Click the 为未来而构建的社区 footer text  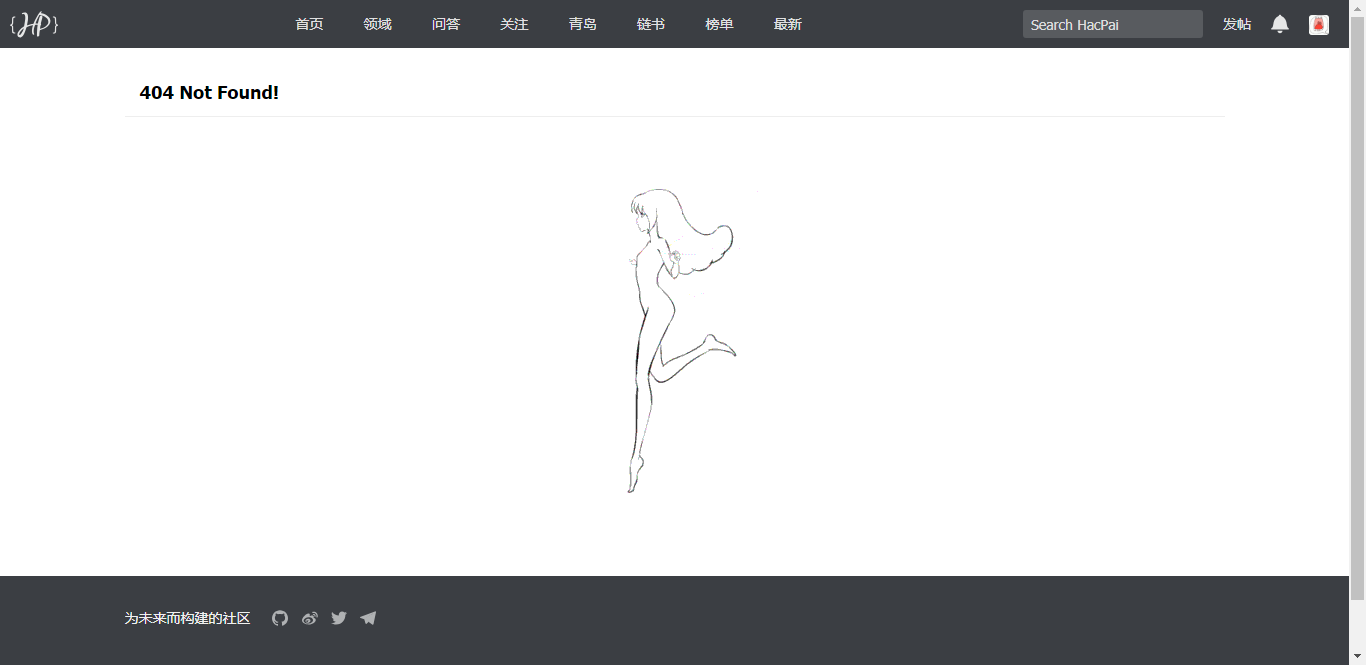[187, 618]
